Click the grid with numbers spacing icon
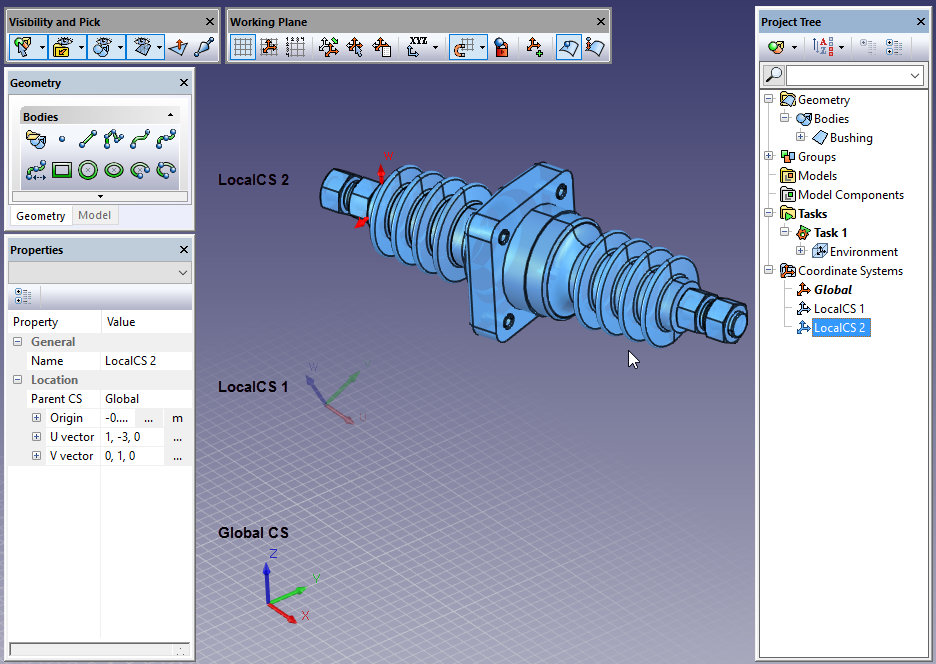This screenshot has width=936, height=664. tap(295, 46)
